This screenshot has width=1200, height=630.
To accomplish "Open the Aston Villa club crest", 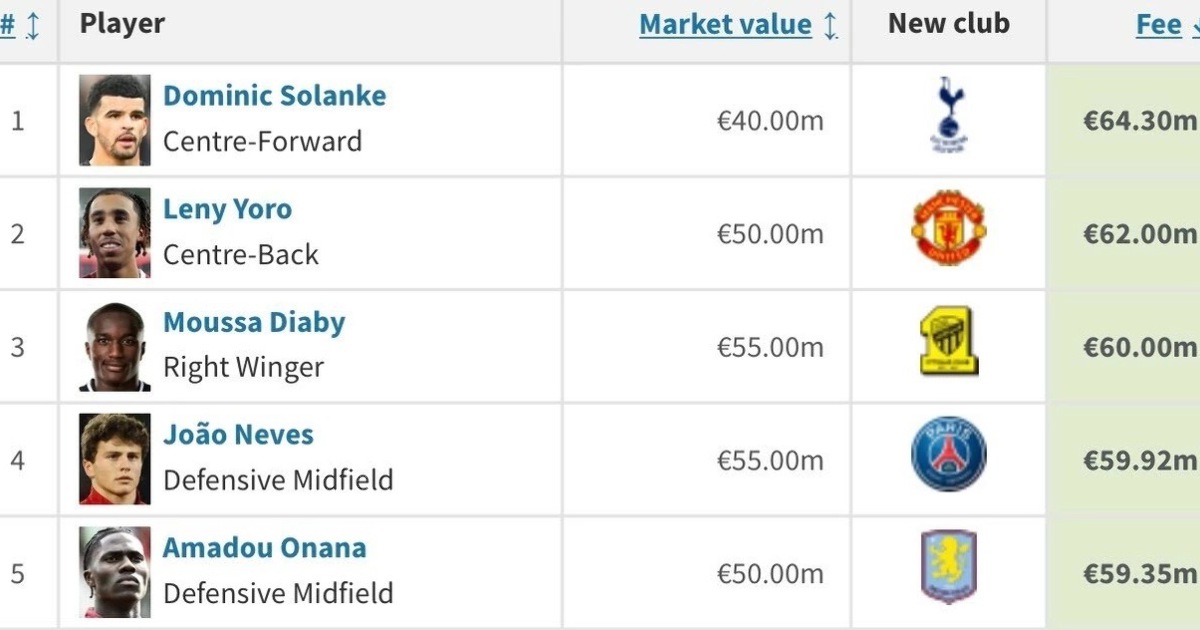I will pyautogui.click(x=948, y=567).
